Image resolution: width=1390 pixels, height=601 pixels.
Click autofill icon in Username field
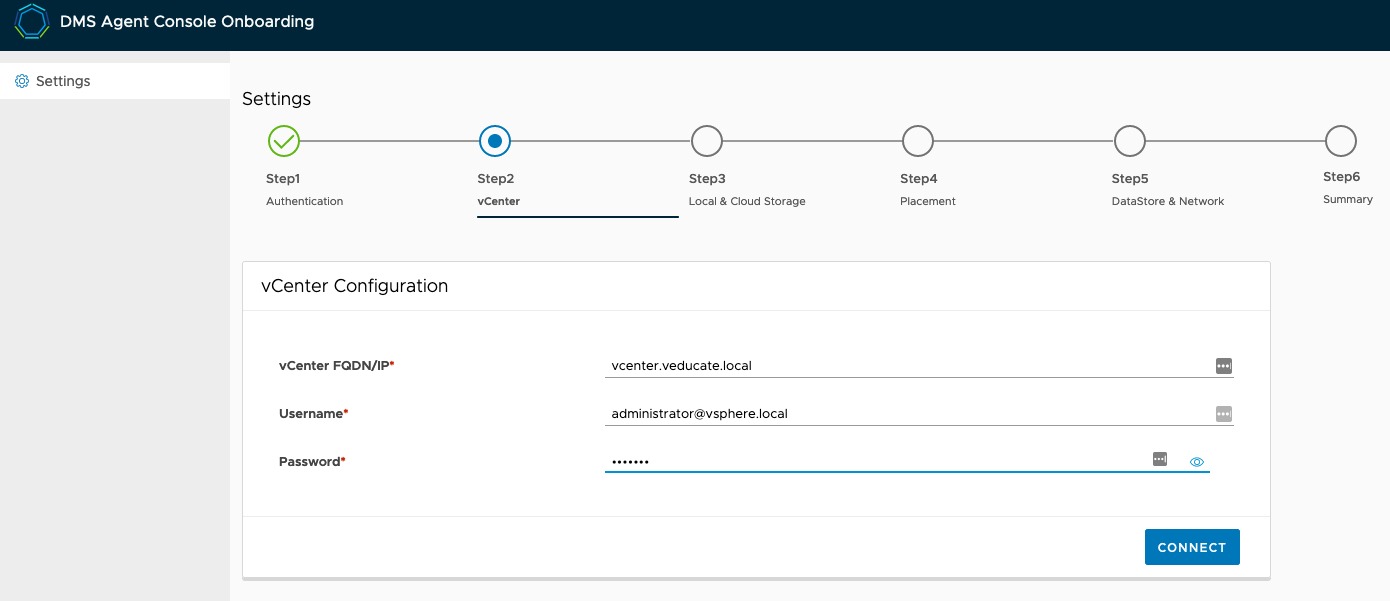(1223, 414)
